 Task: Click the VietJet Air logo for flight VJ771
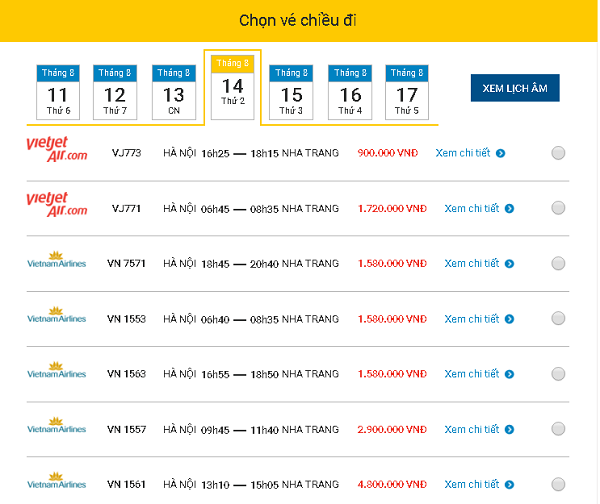pyautogui.click(x=57, y=206)
